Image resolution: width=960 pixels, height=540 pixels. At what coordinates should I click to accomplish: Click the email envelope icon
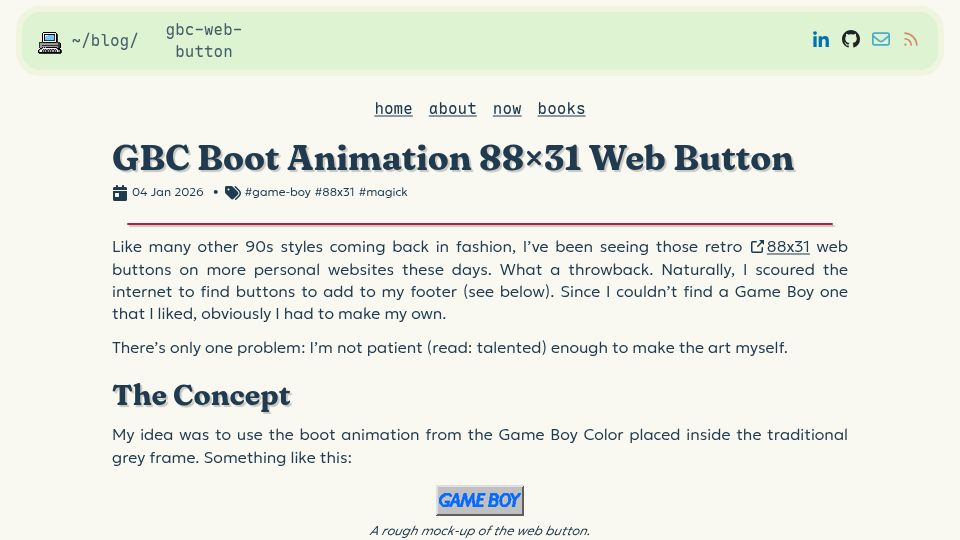880,40
